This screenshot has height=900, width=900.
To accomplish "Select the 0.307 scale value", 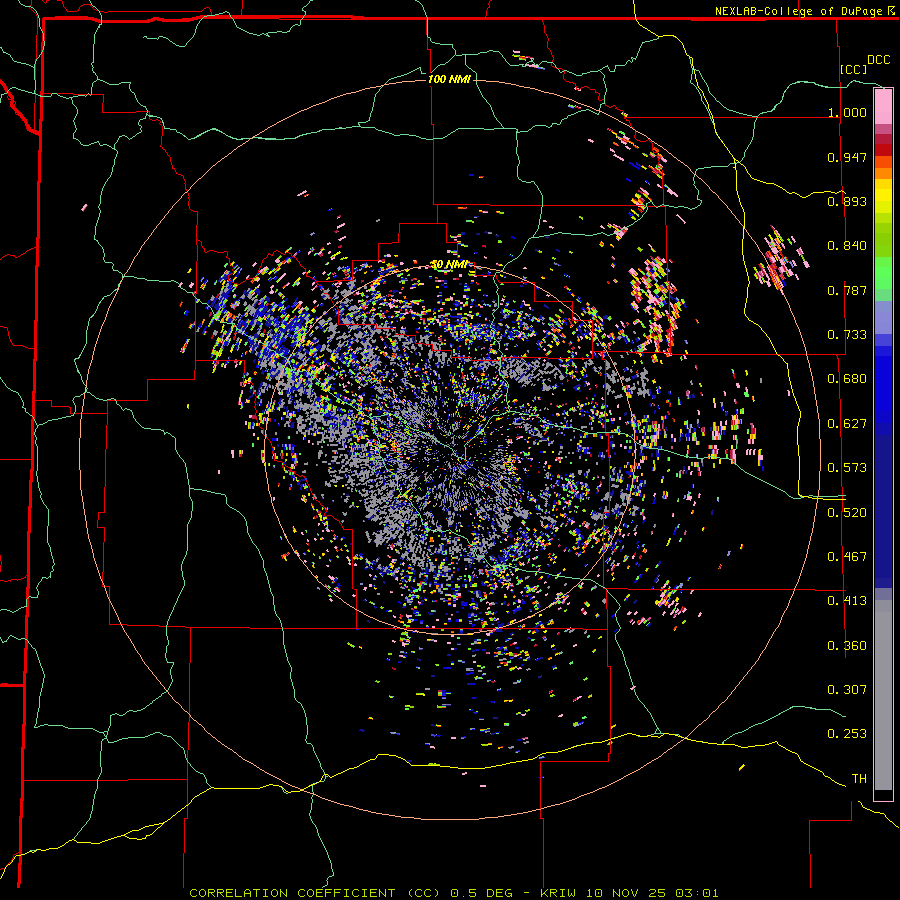I will click(847, 690).
